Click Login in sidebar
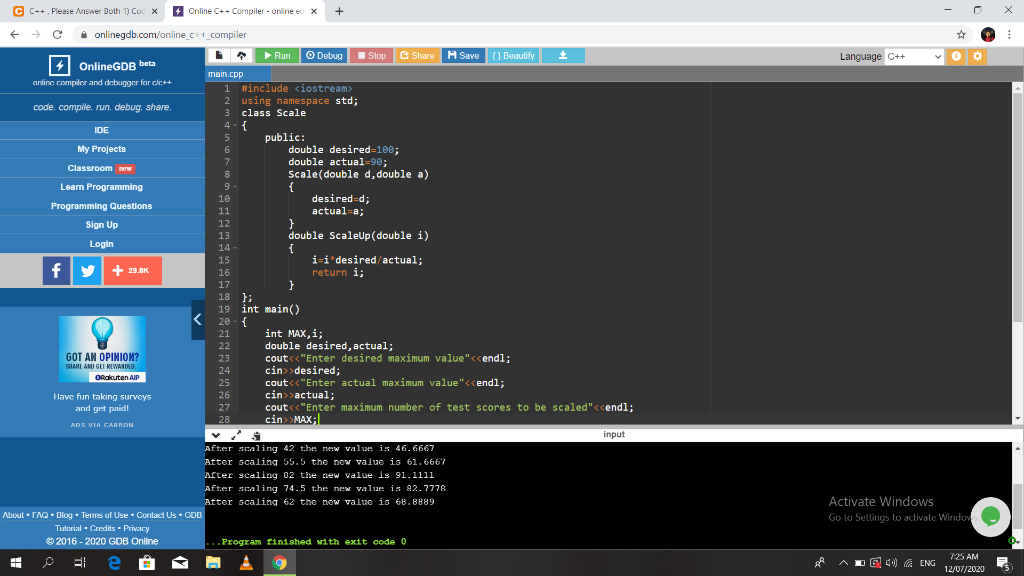The width and height of the screenshot is (1024, 576). pos(102,244)
